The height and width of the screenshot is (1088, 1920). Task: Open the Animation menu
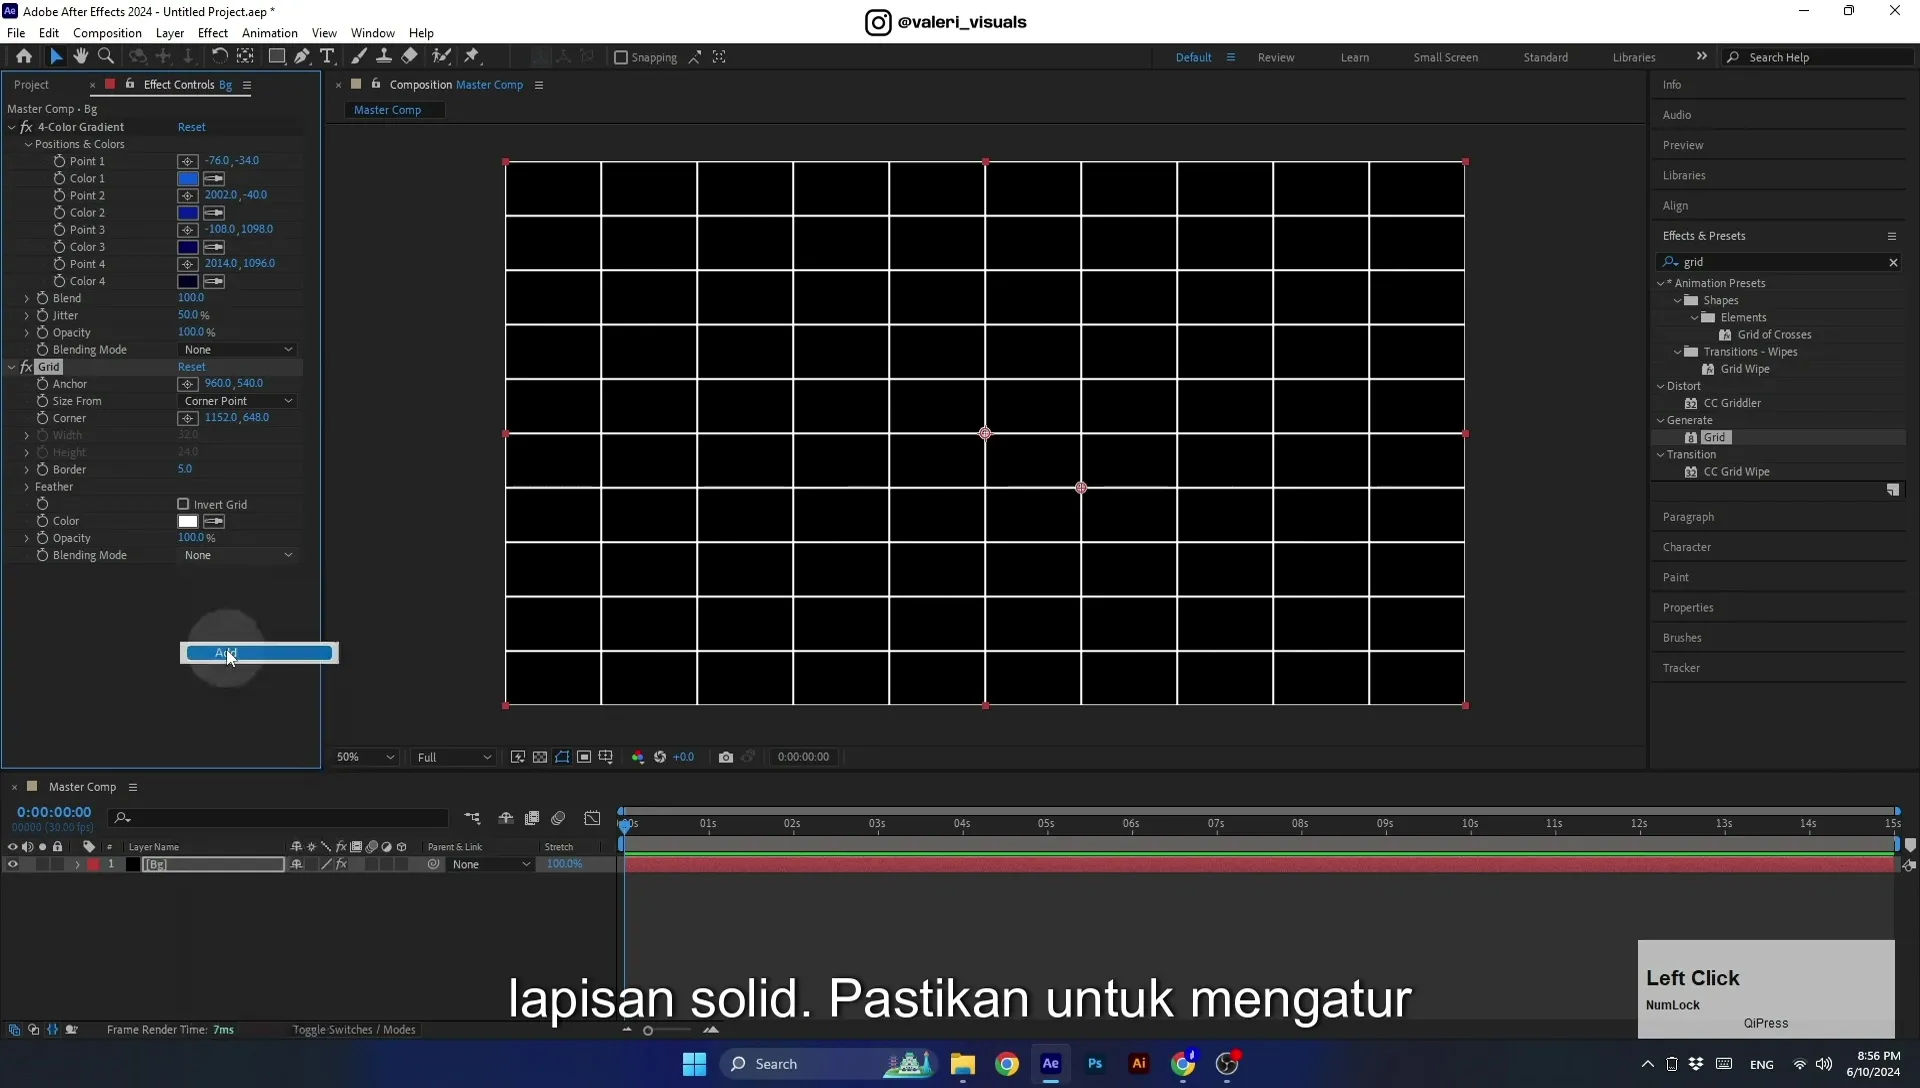click(x=269, y=33)
